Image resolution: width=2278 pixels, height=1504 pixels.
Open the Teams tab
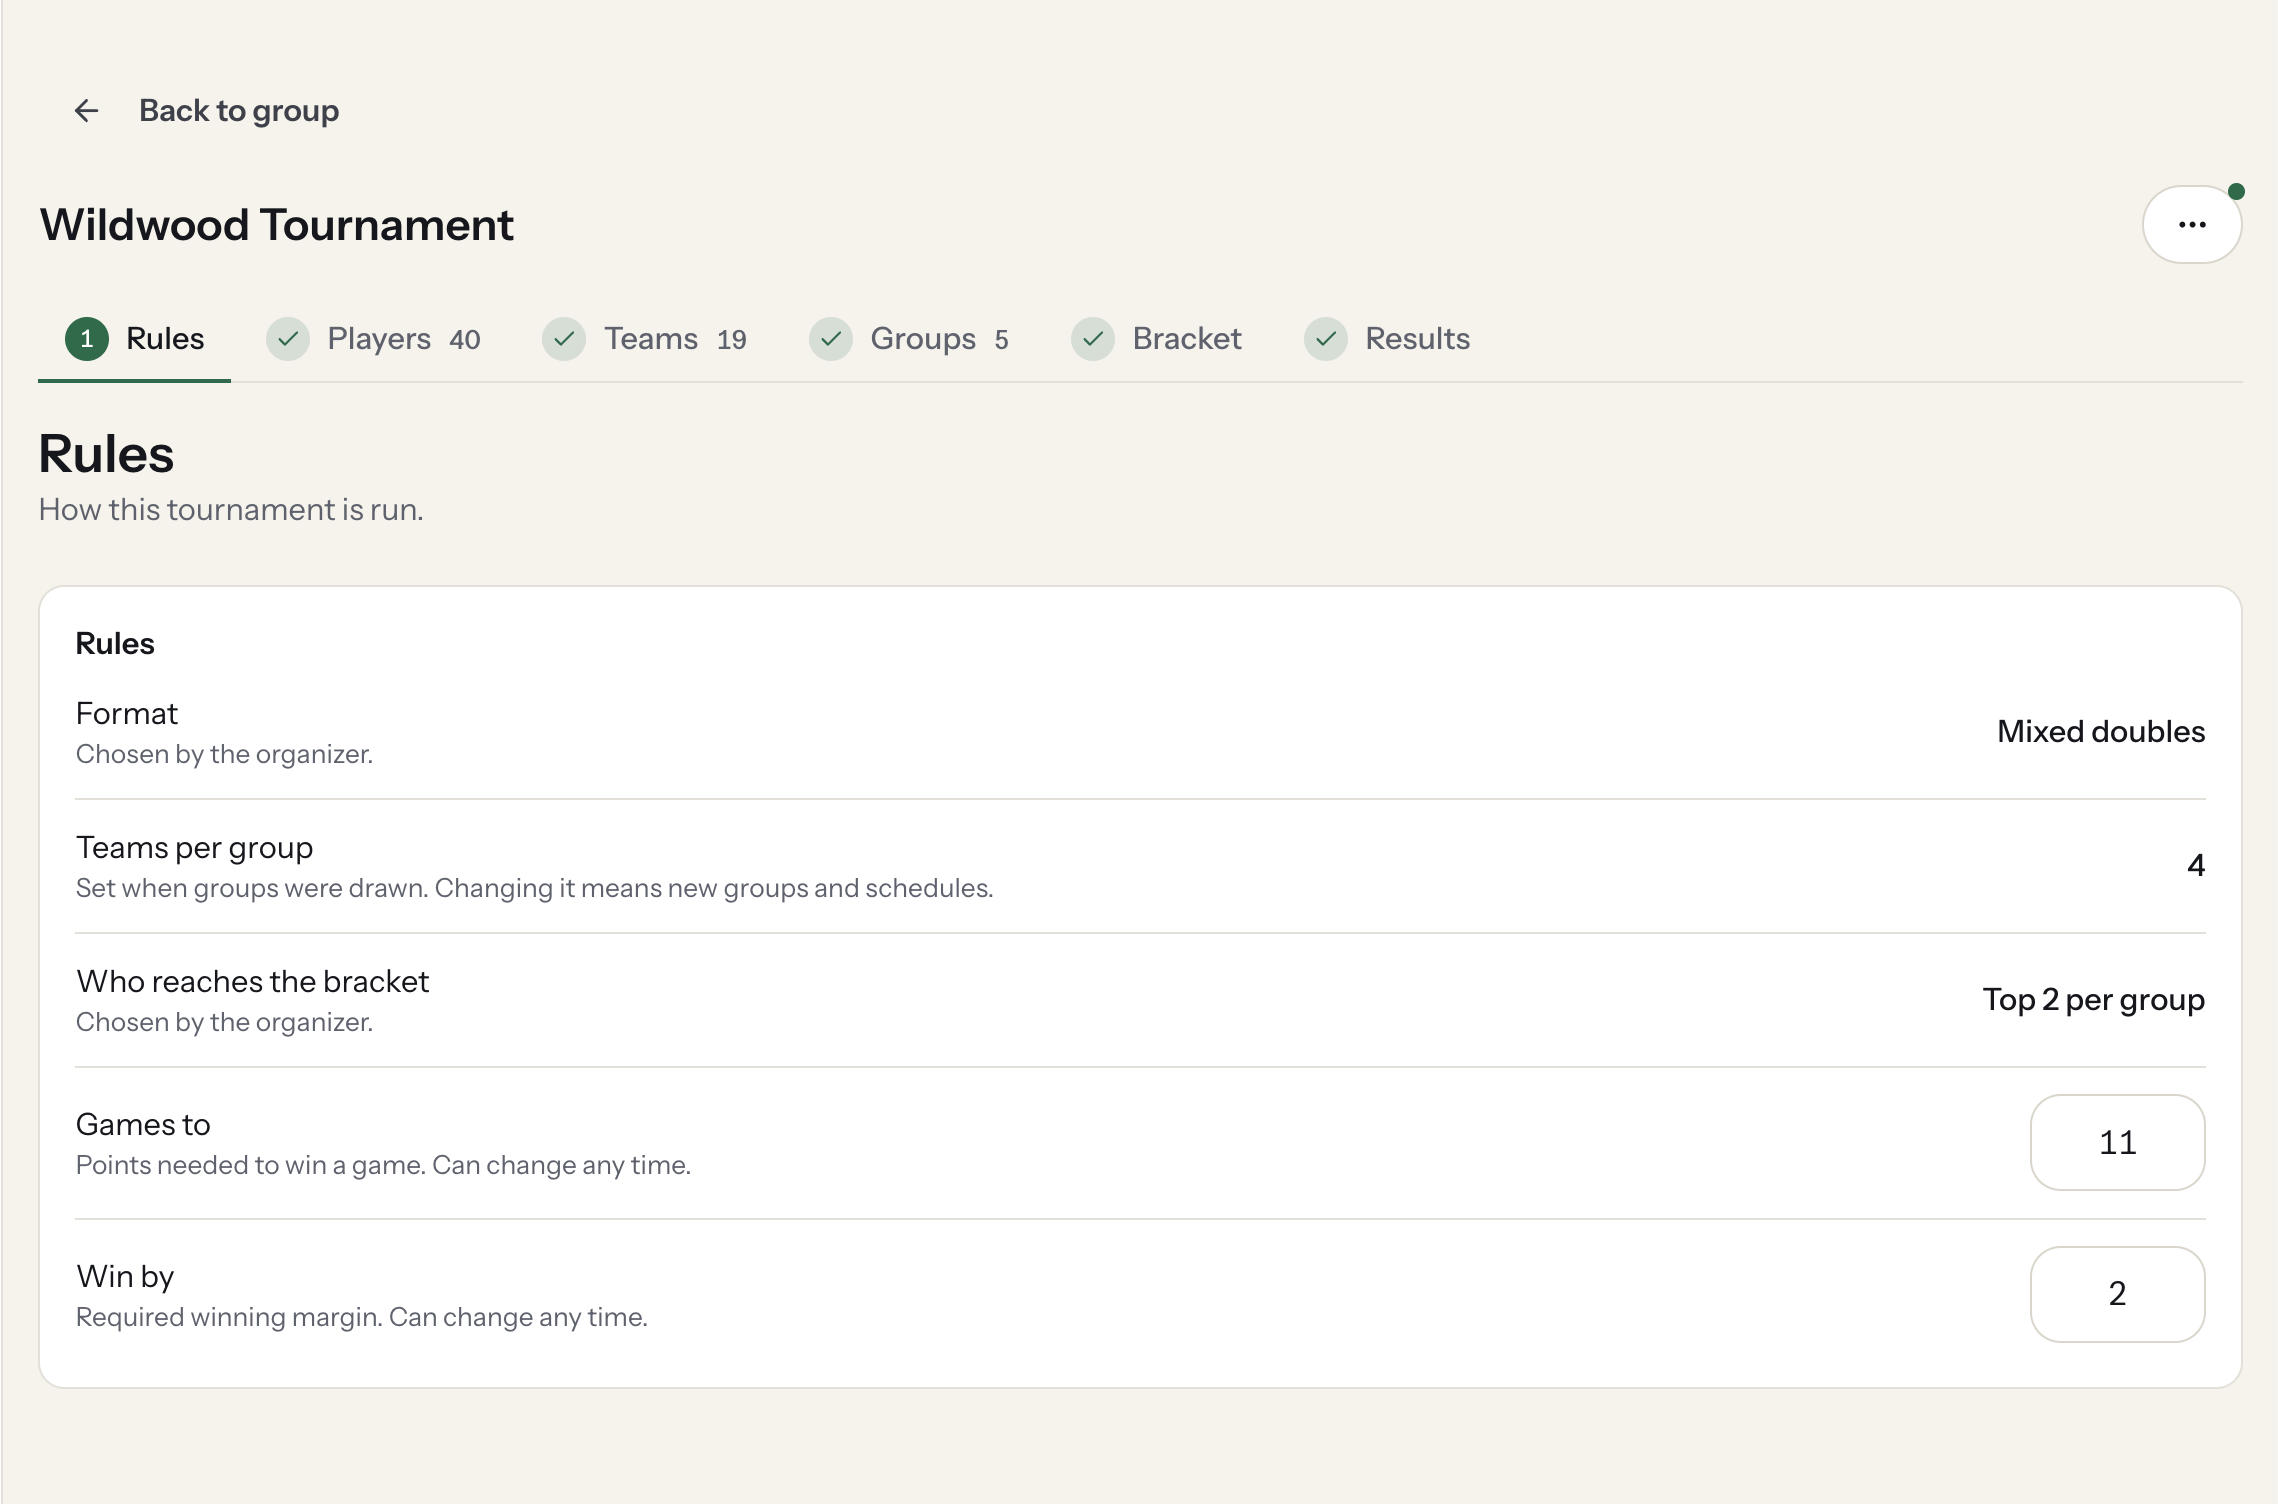point(645,339)
